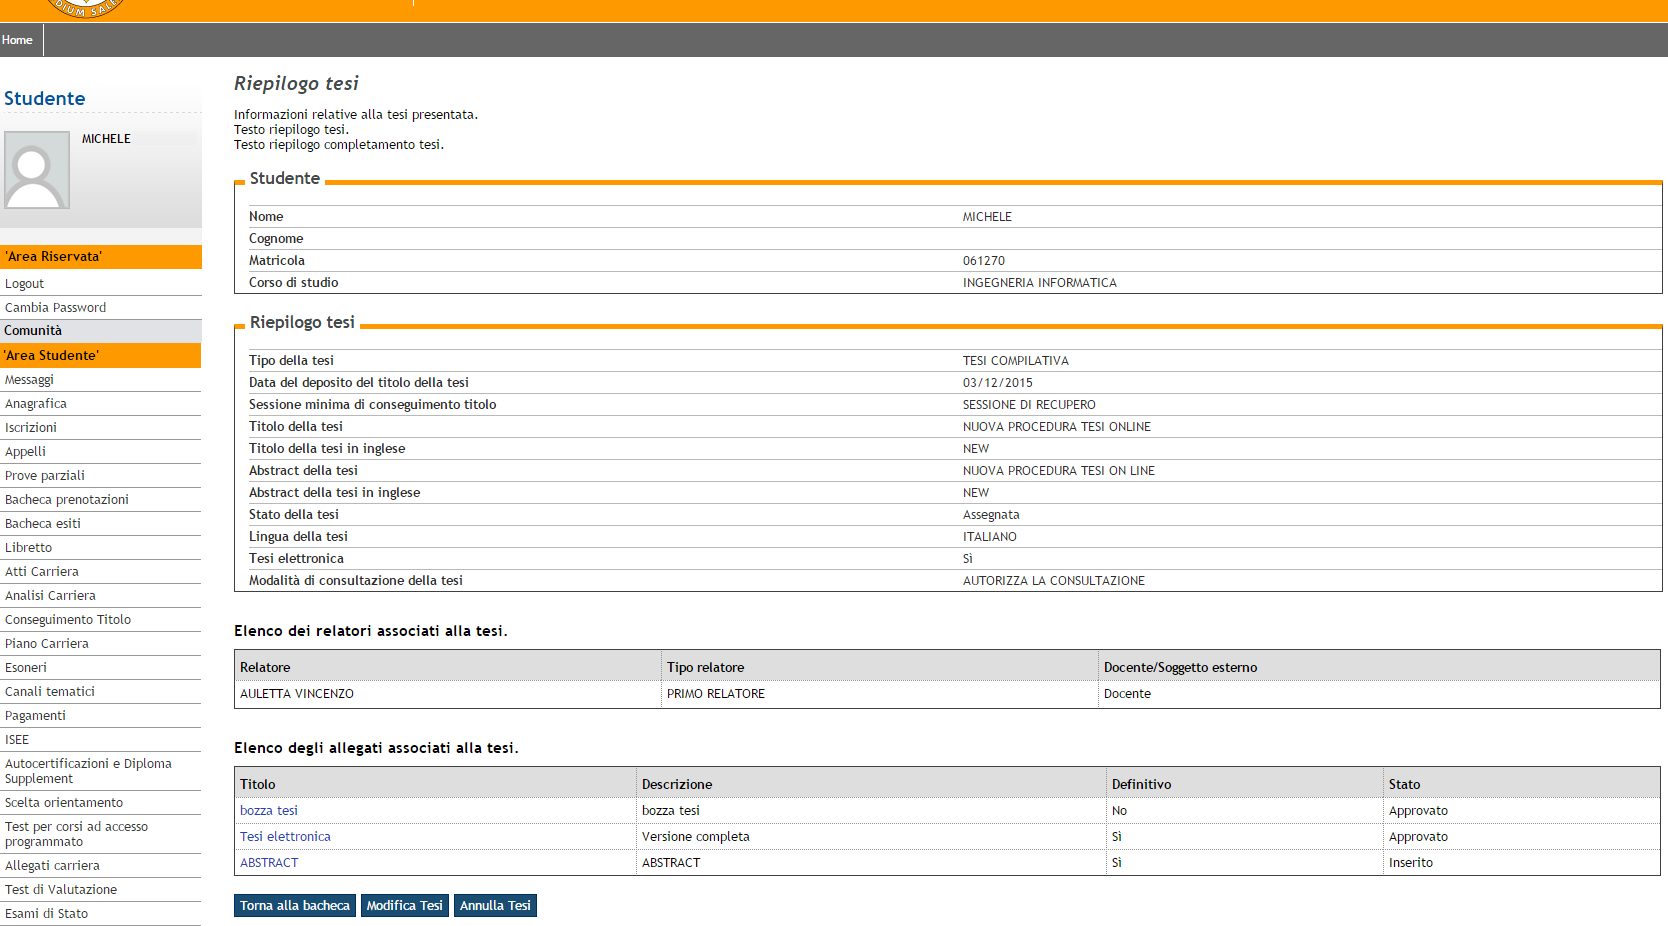This screenshot has height=926, width=1668.
Task: Click matricola value 061270
Action: [984, 261]
